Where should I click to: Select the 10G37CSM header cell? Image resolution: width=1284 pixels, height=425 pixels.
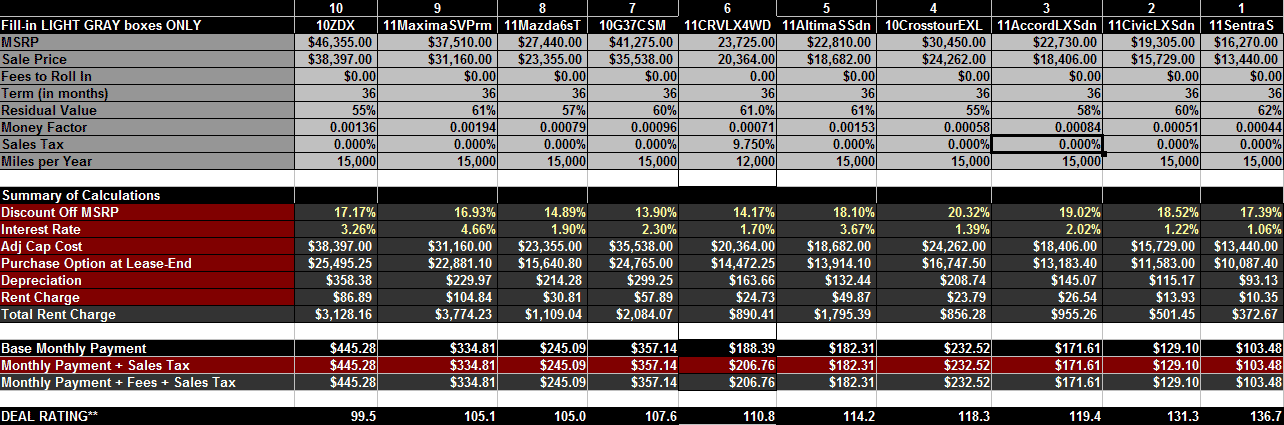[x=633, y=25]
